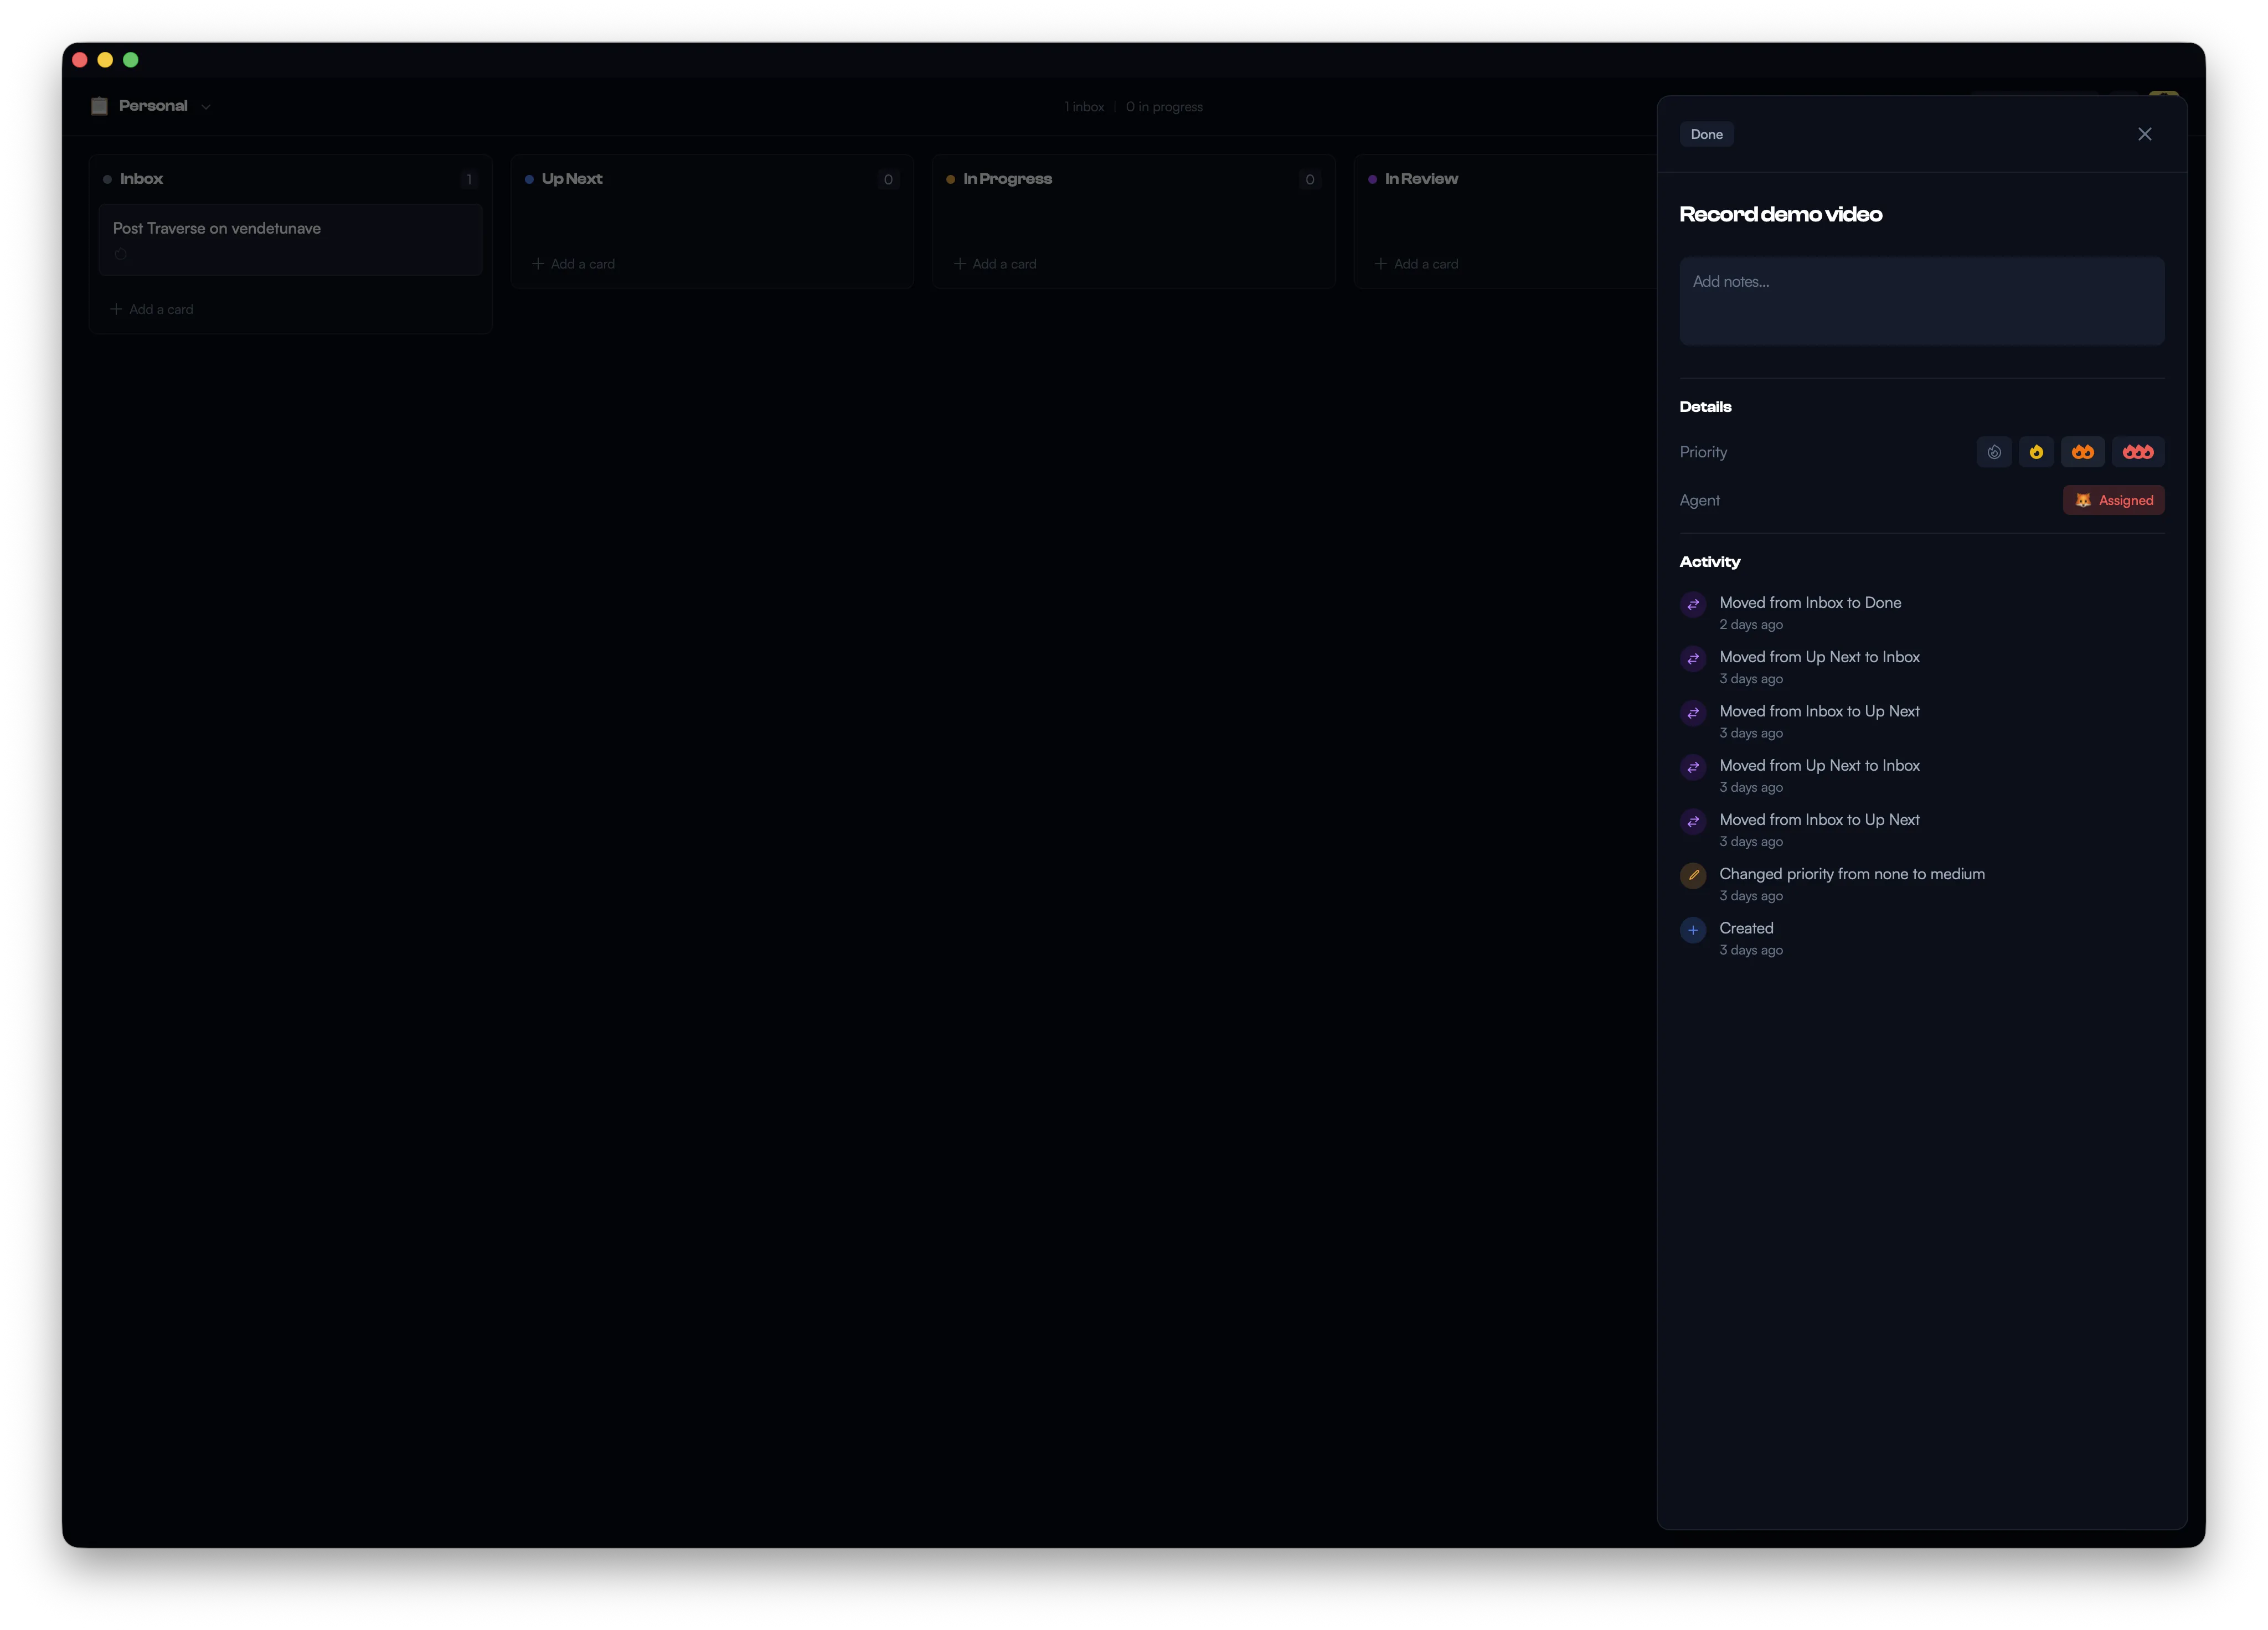Click the pencil icon on the priority change activity

click(1693, 875)
